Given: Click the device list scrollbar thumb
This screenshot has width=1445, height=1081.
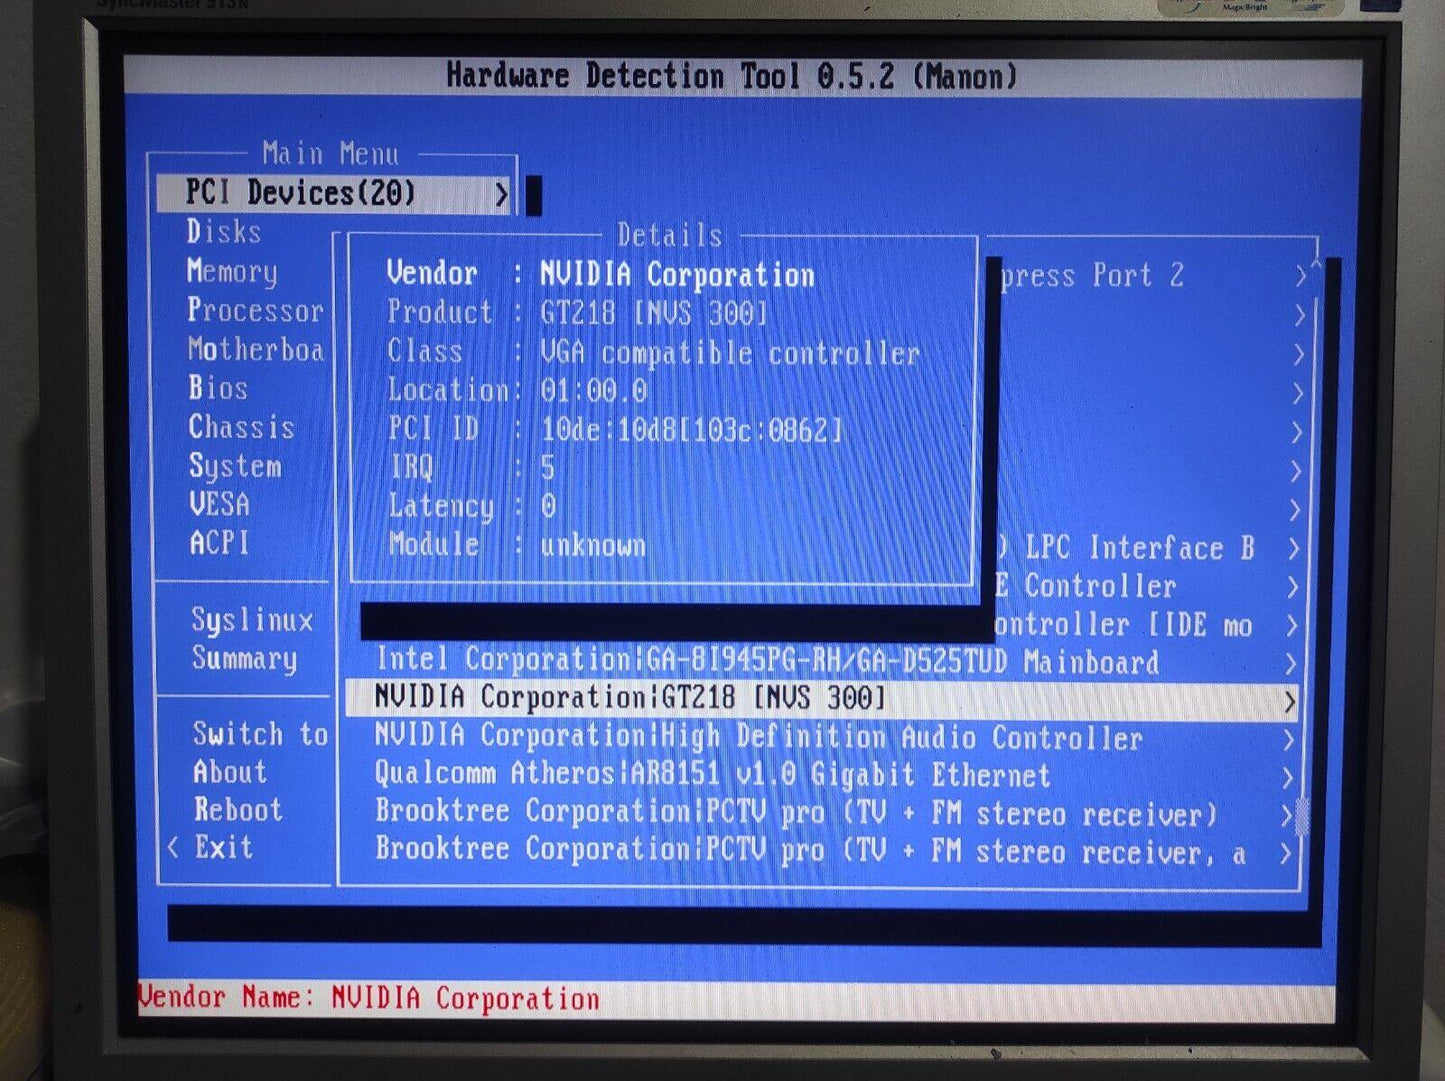Looking at the screenshot, I should 1302,817.
